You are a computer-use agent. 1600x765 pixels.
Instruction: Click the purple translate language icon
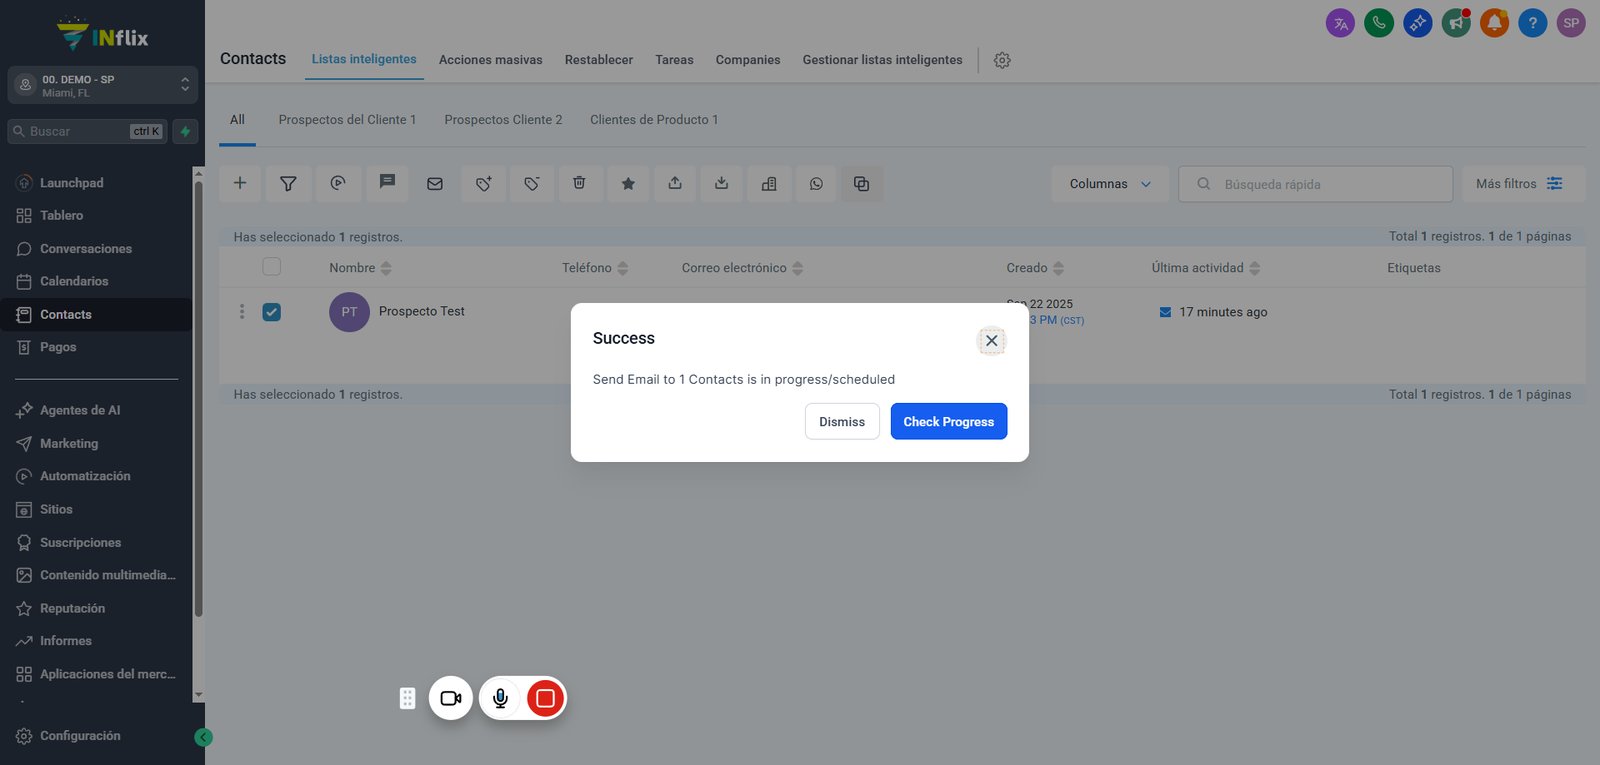pos(1340,23)
